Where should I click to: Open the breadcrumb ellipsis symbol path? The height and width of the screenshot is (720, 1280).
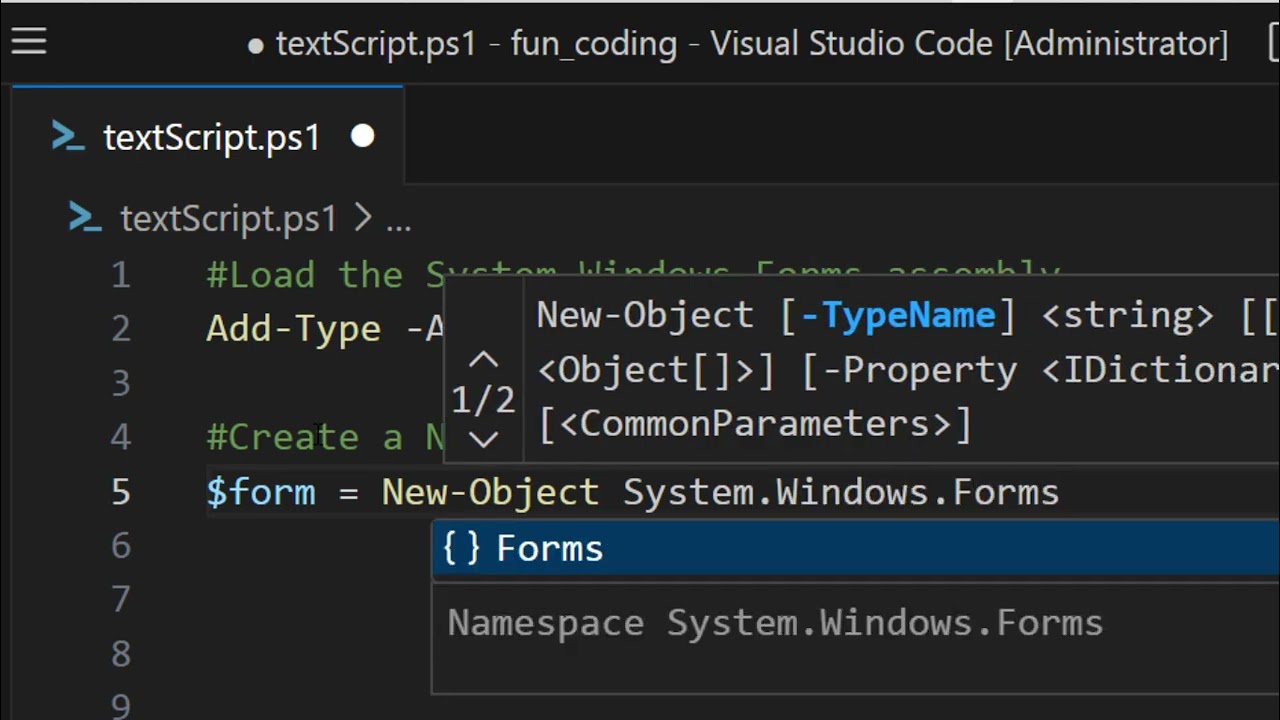pyautogui.click(x=399, y=221)
